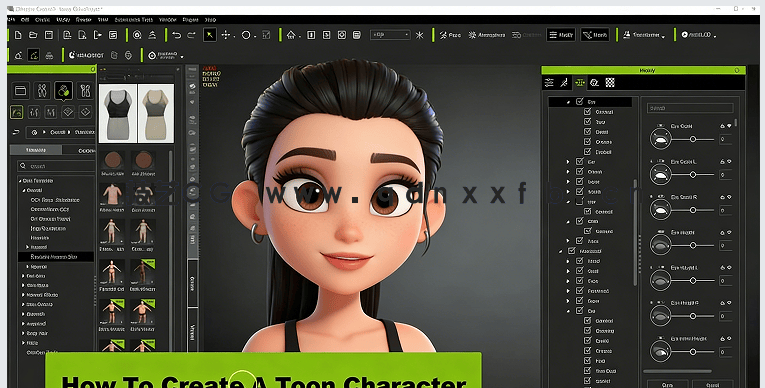Switch to the Template tab in content panel

point(36,150)
